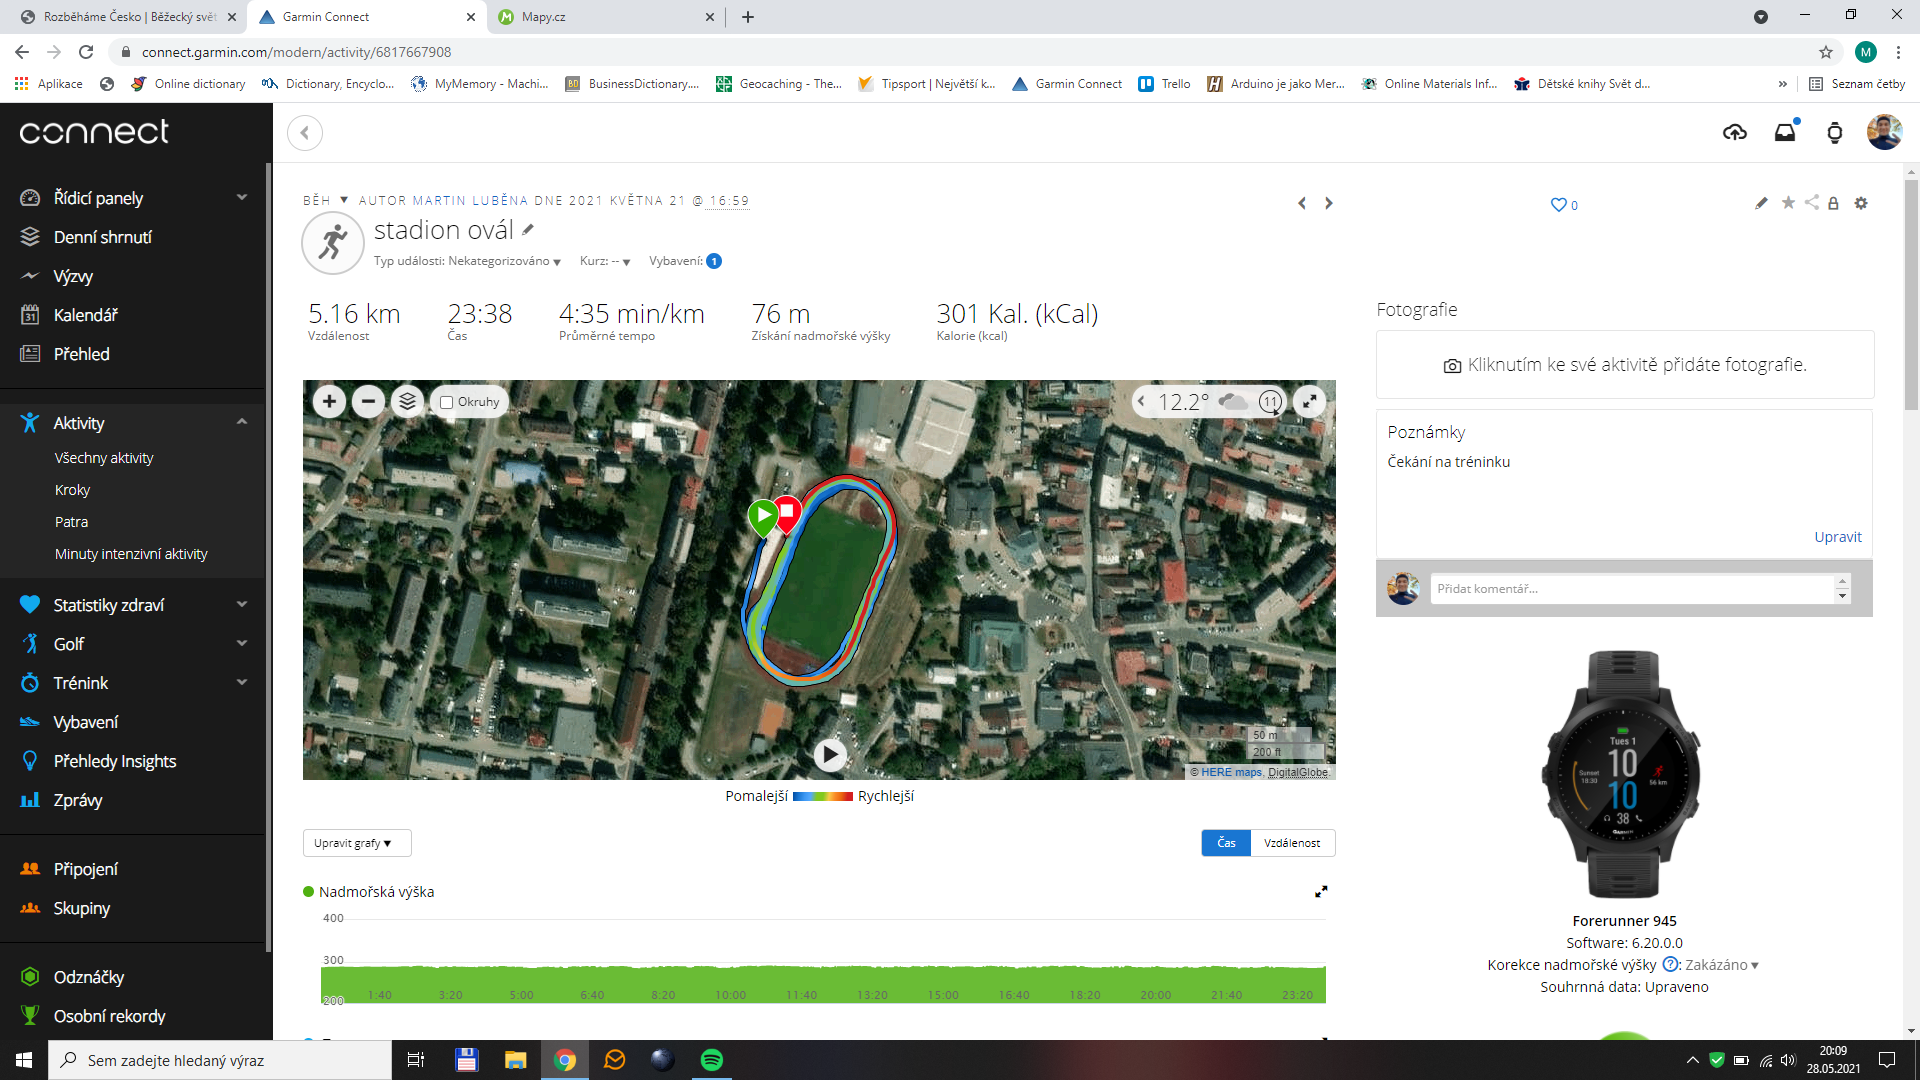Screen dimensions: 1920x1080
Task: Click the back arrow circle button
Action: pyautogui.click(x=305, y=132)
